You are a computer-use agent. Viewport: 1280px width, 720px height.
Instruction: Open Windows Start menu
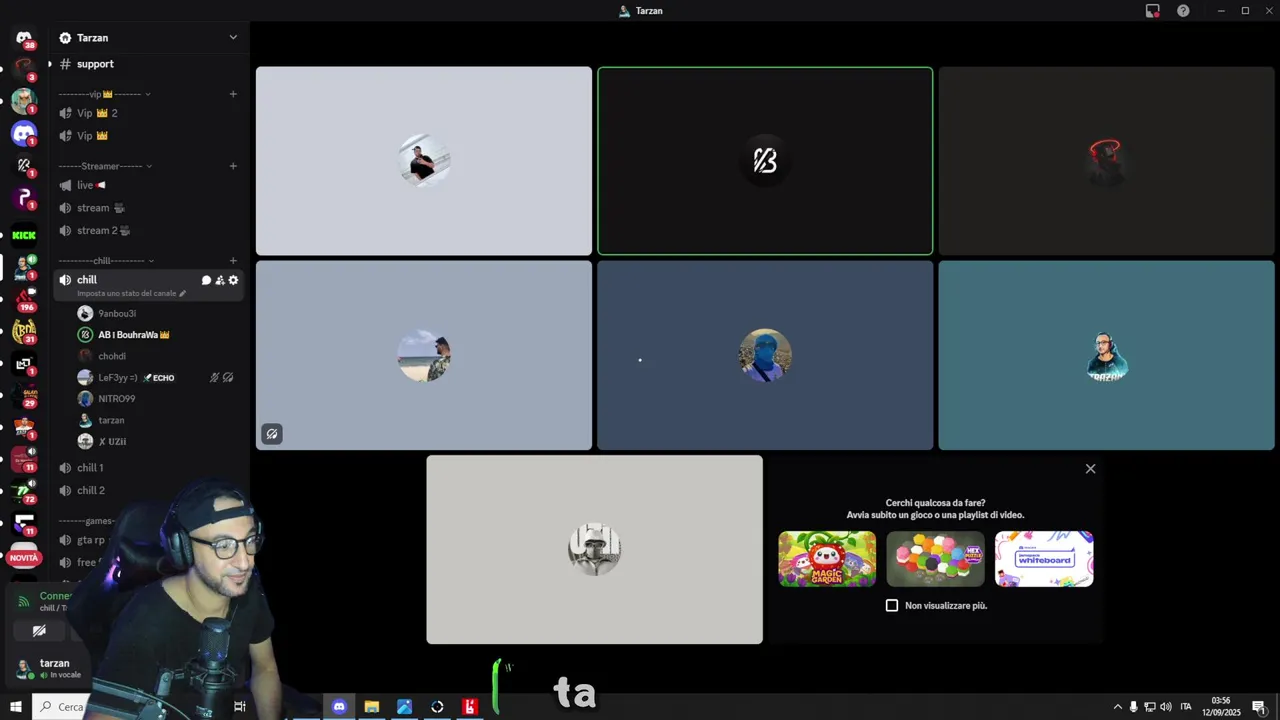pos(16,707)
